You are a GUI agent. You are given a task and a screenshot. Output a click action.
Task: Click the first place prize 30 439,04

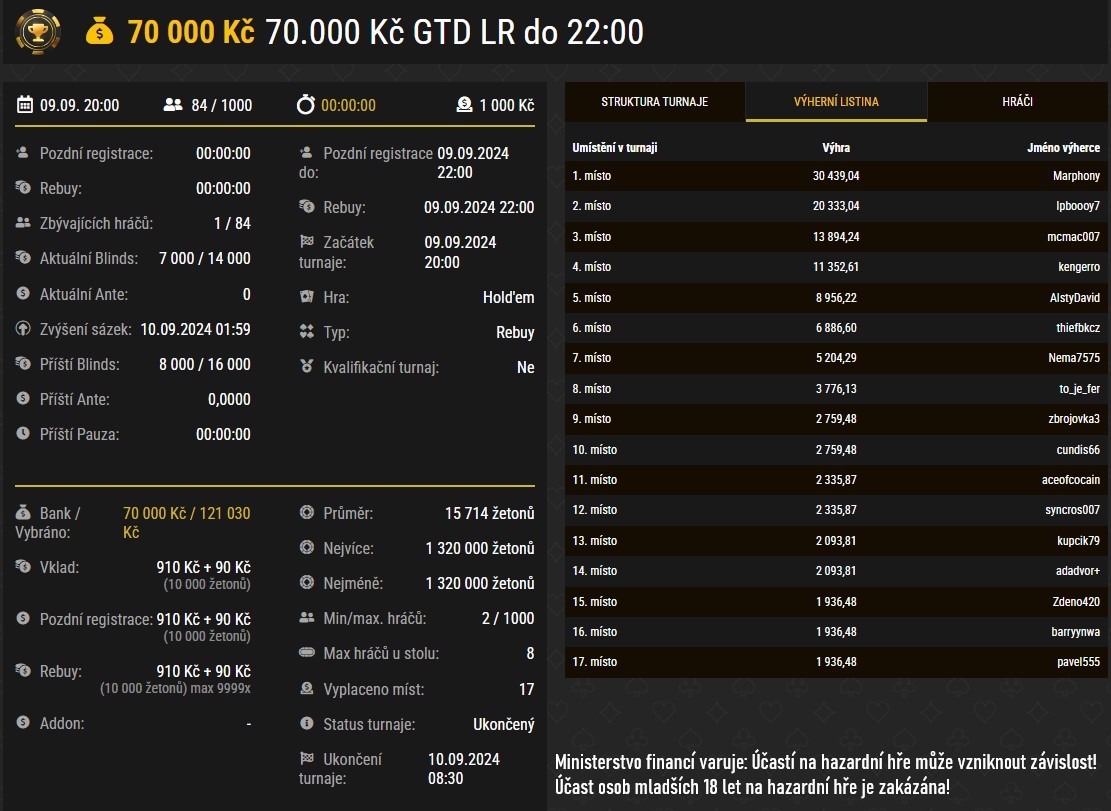tap(836, 176)
